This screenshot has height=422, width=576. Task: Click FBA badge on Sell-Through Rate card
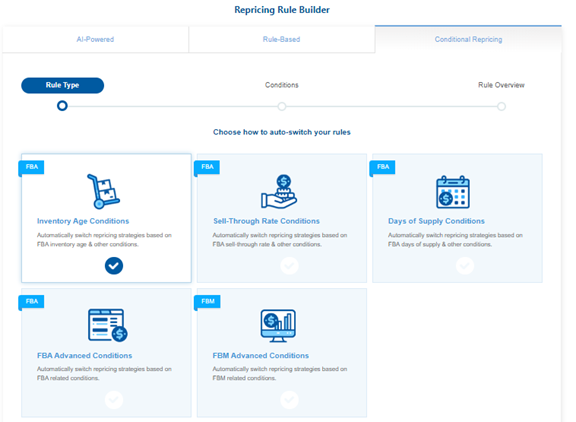(207, 167)
